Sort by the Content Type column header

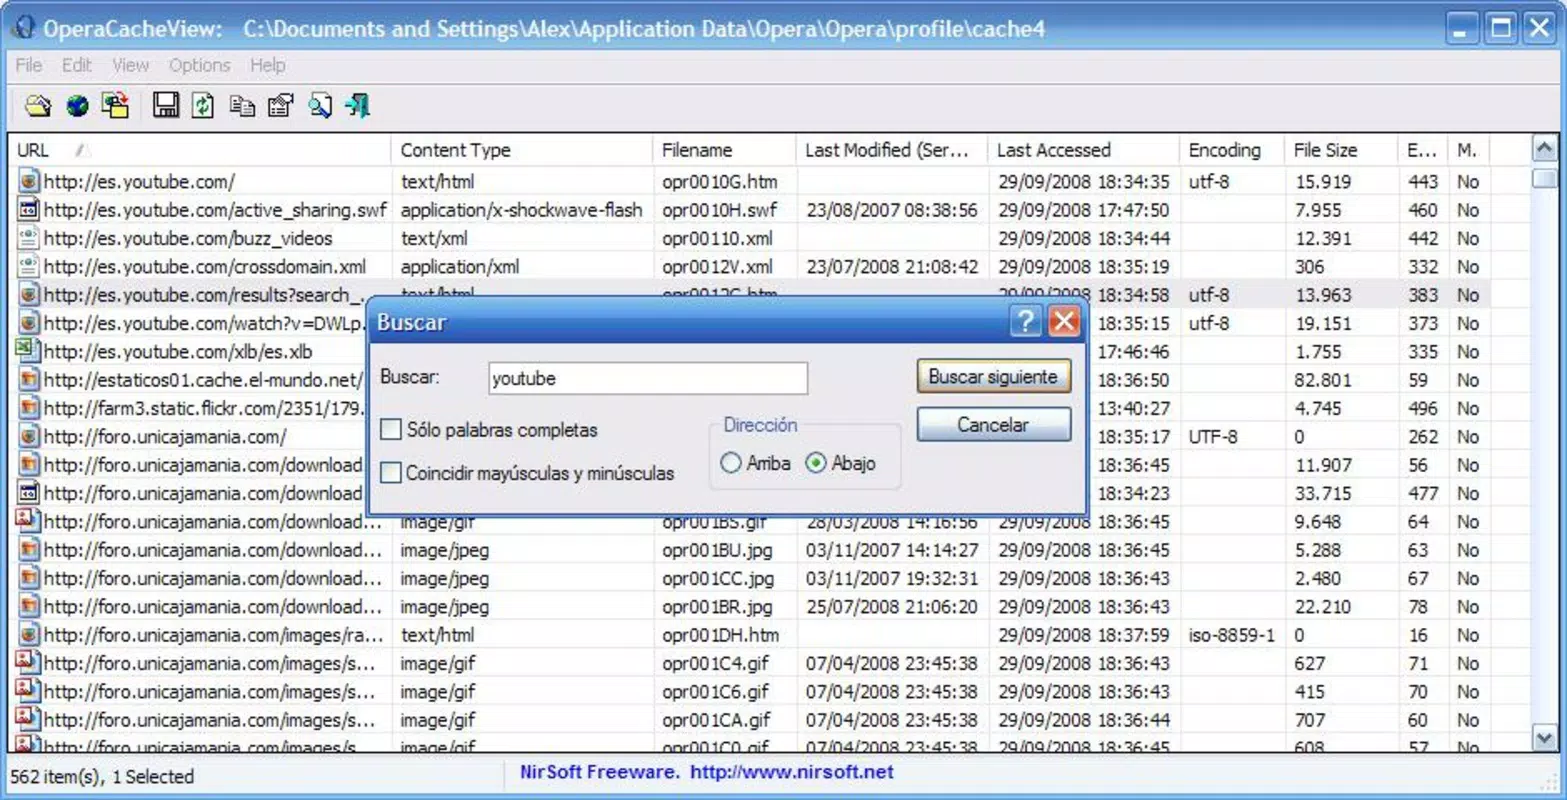pos(521,150)
